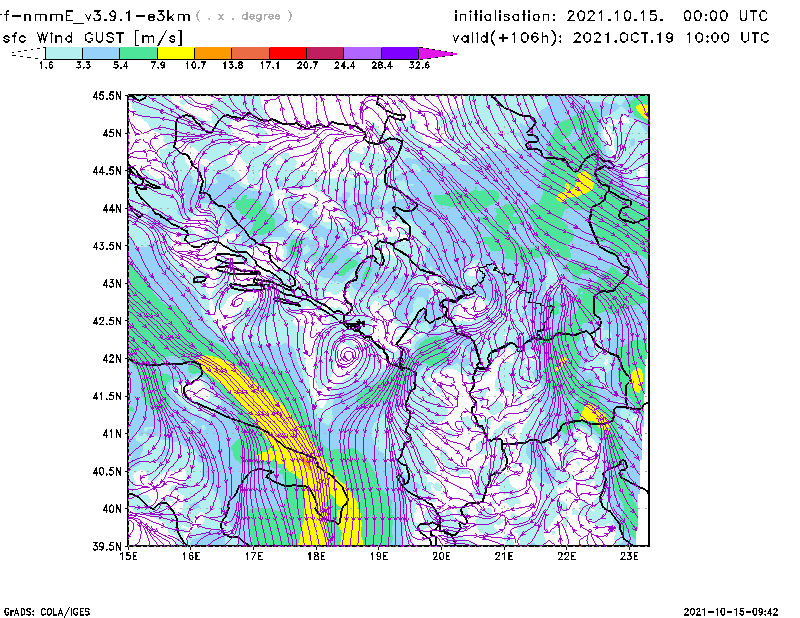Image resolution: width=800 pixels, height=618 pixels.
Task: Click the valid date '2021.OCT.19'
Action: click(x=623, y=38)
